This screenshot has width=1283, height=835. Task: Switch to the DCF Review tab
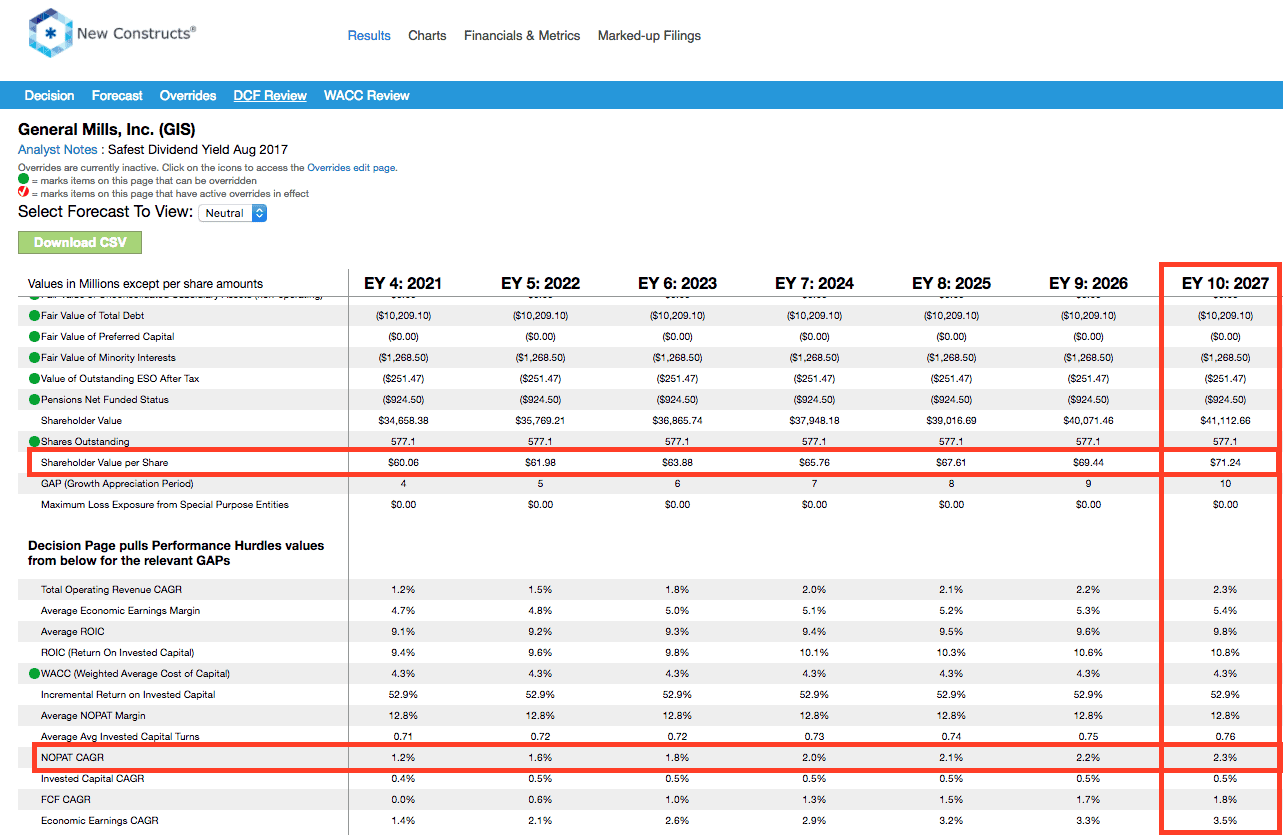coord(270,95)
